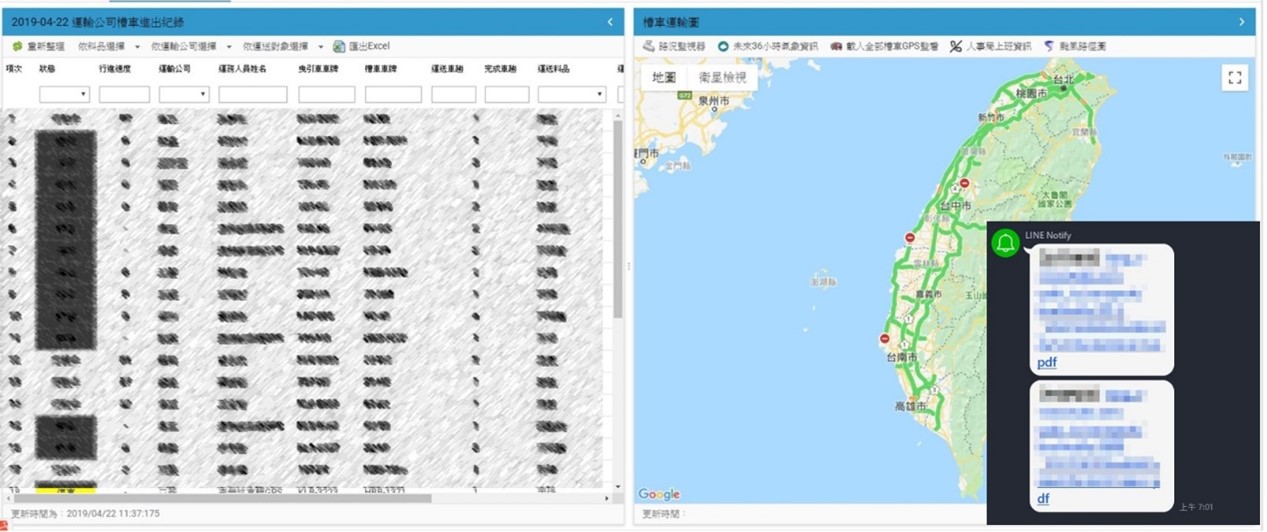This screenshot has height=532, width=1267.
Task: Sort by the 狀態 column header
Action: click(x=48, y=68)
